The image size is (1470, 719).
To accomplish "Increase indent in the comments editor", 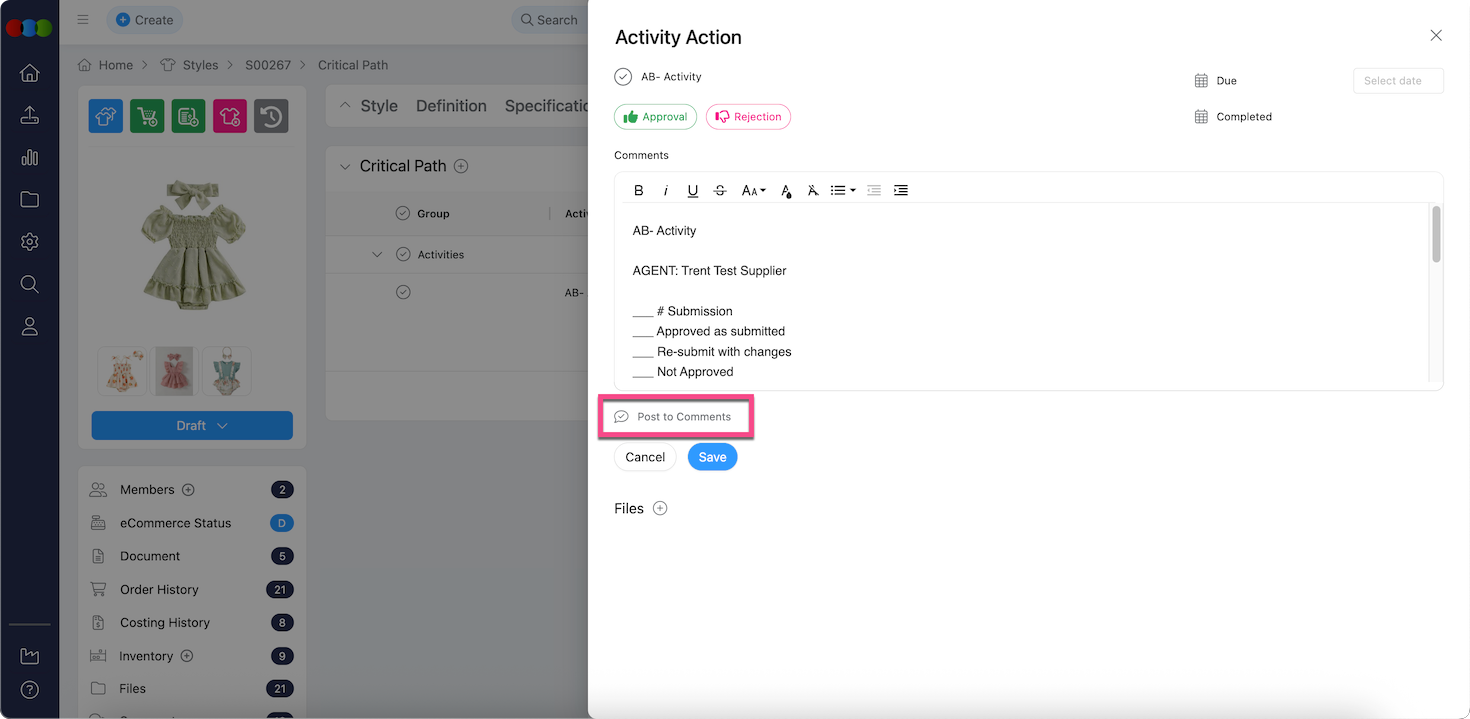I will click(901, 190).
